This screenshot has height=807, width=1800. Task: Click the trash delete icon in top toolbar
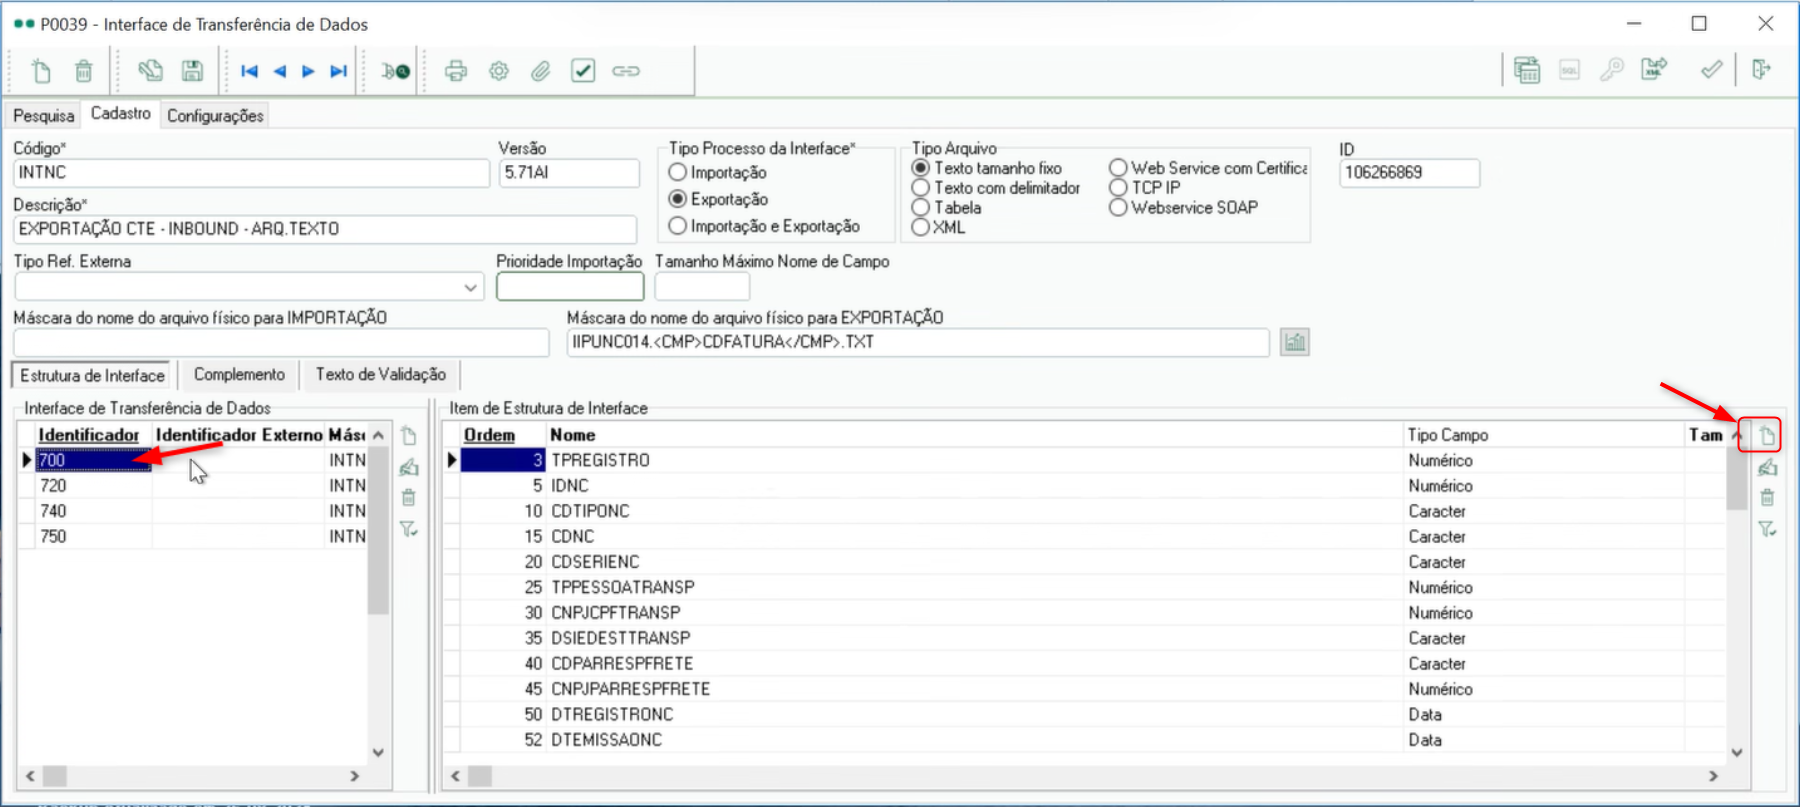coord(84,71)
